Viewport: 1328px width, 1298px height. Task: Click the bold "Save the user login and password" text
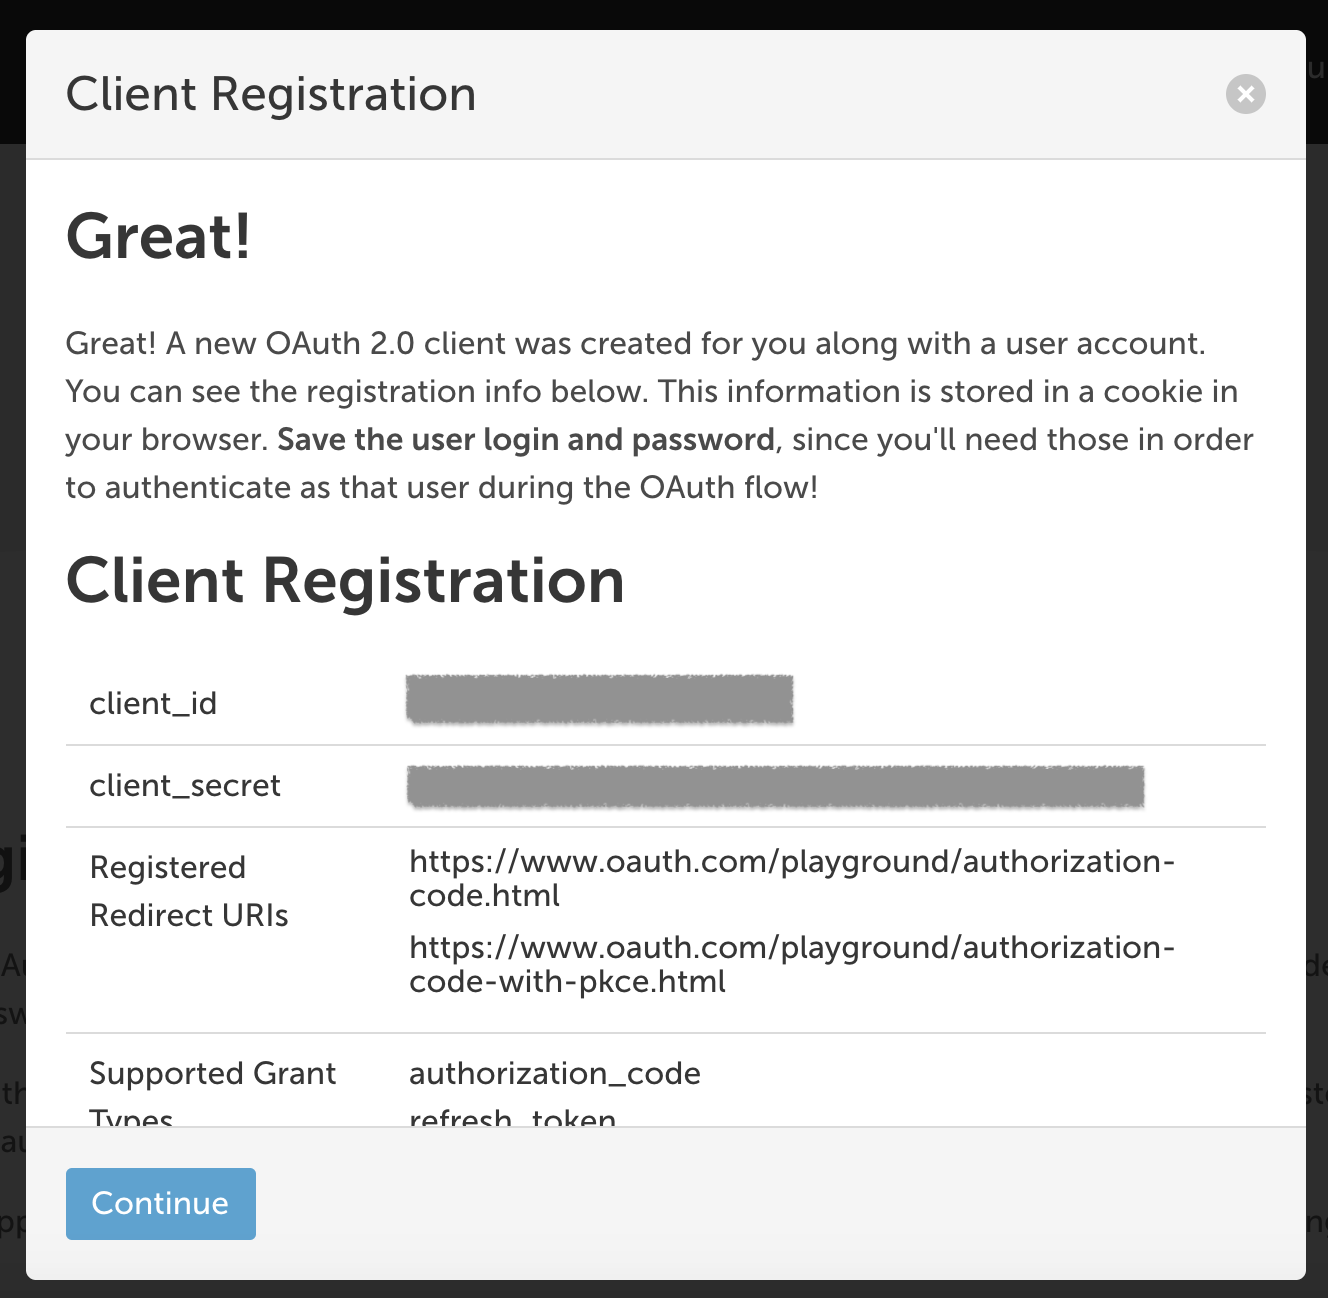(526, 440)
